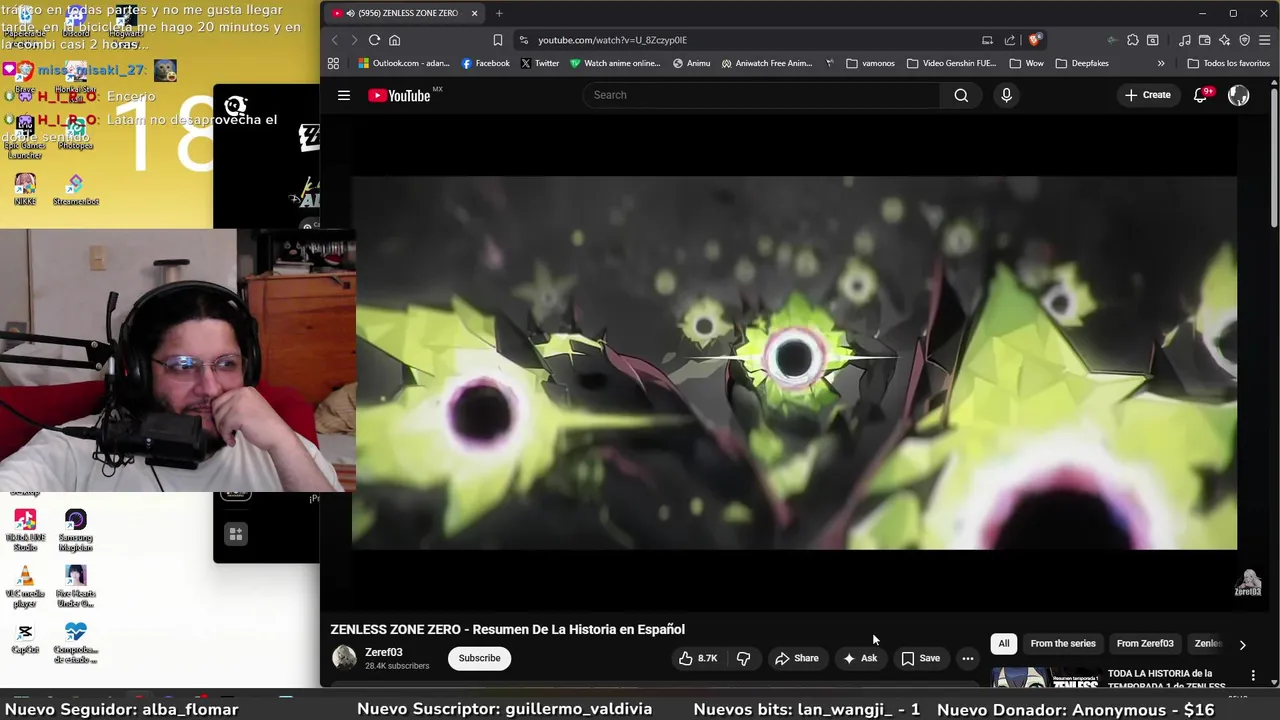This screenshot has height=720, width=1280.
Task: Open Outlook.com bookmark
Action: (404, 63)
